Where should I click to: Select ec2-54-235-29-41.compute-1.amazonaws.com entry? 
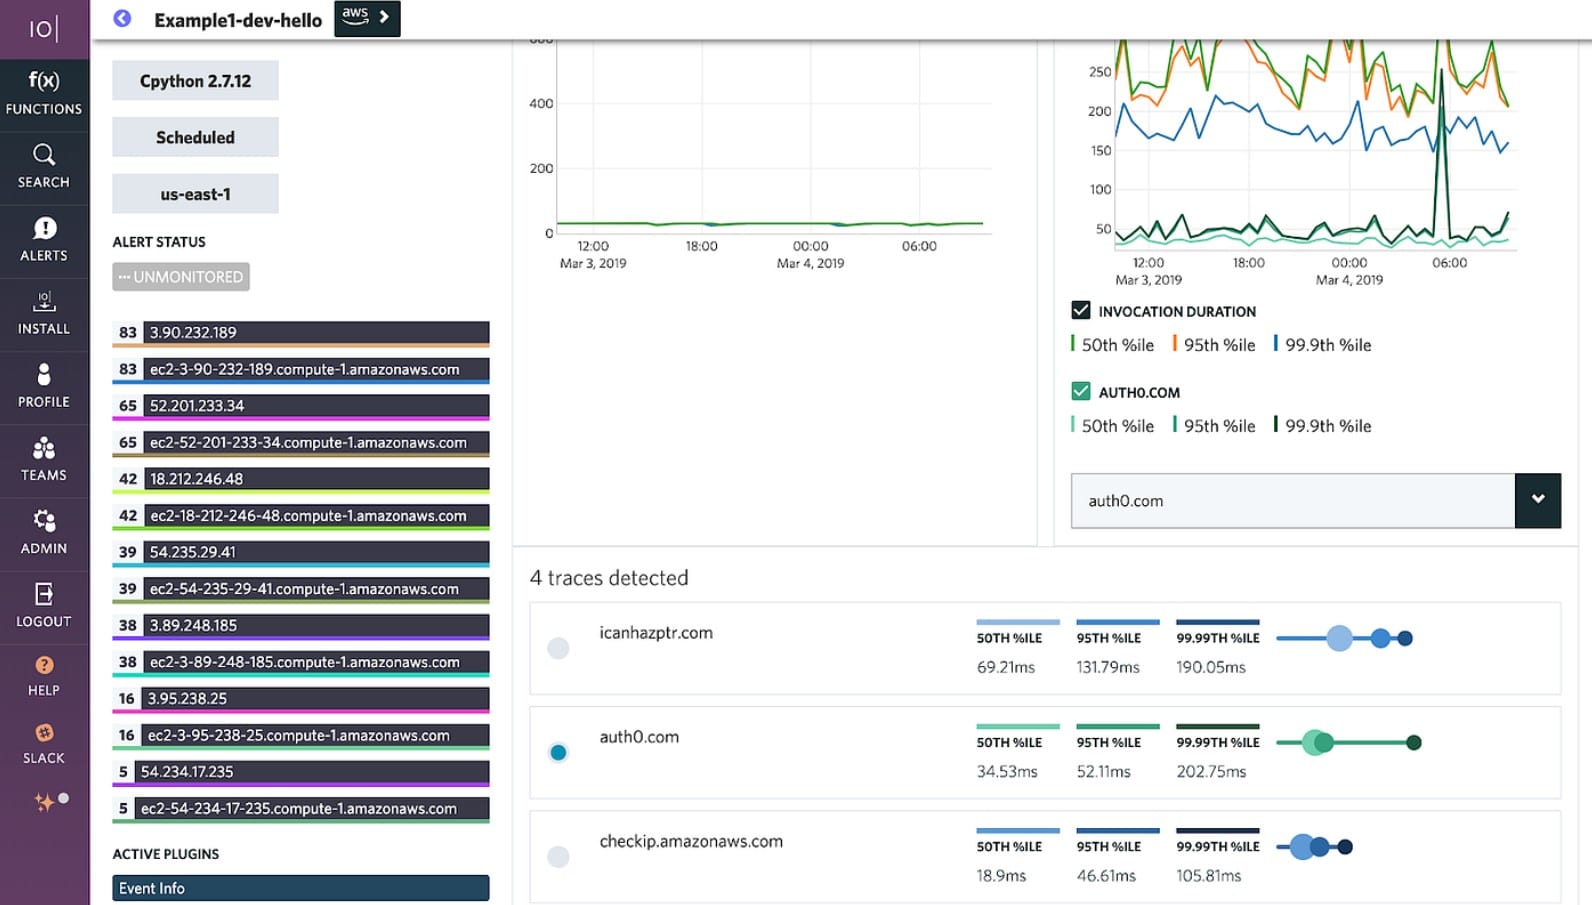point(301,589)
